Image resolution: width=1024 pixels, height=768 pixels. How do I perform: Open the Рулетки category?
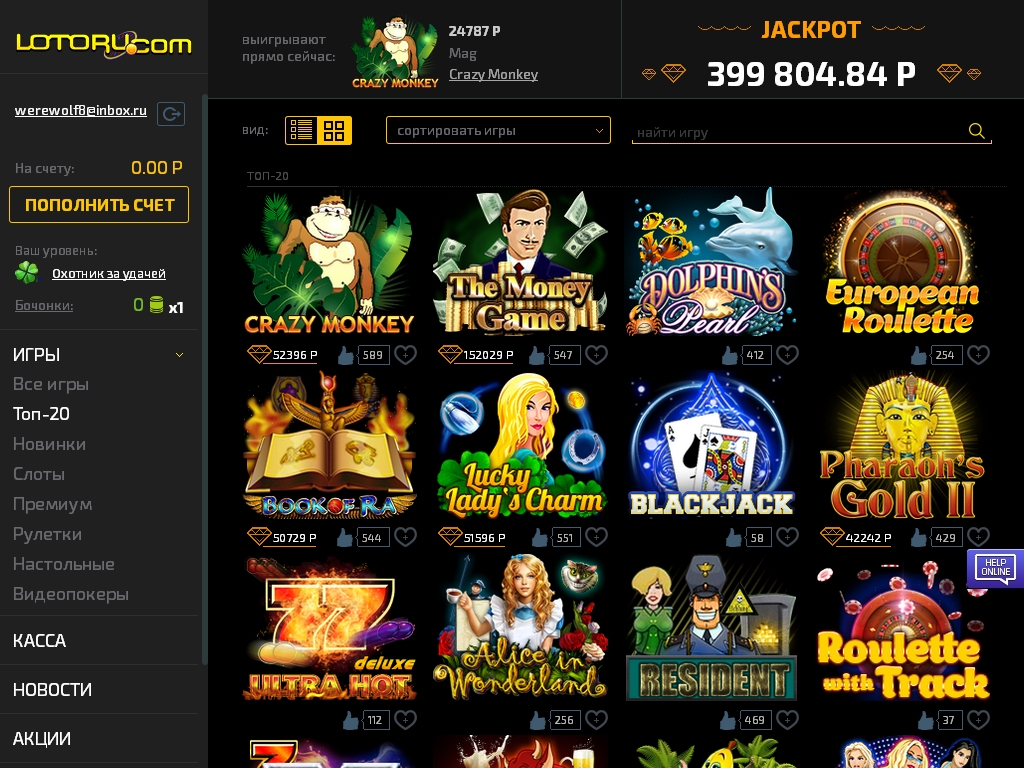coord(48,534)
